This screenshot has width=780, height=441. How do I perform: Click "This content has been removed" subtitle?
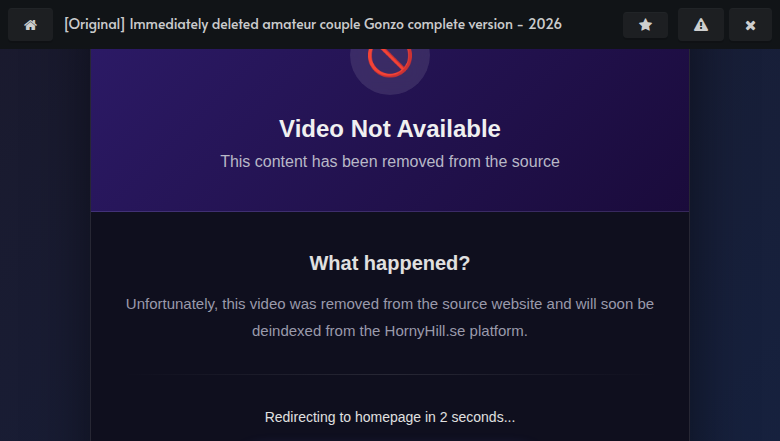(x=390, y=162)
